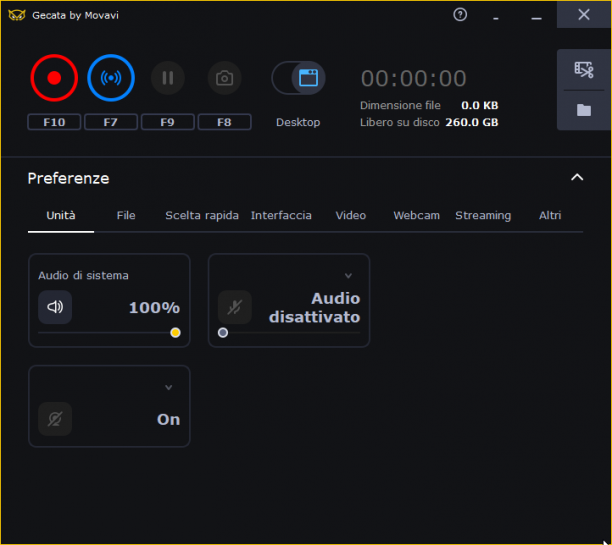The height and width of the screenshot is (545, 612).
Task: Select the Unità tab
Action: pyautogui.click(x=61, y=216)
